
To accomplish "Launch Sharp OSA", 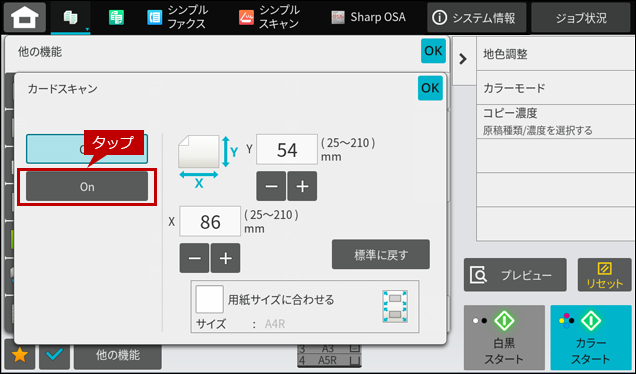I will tap(368, 17).
